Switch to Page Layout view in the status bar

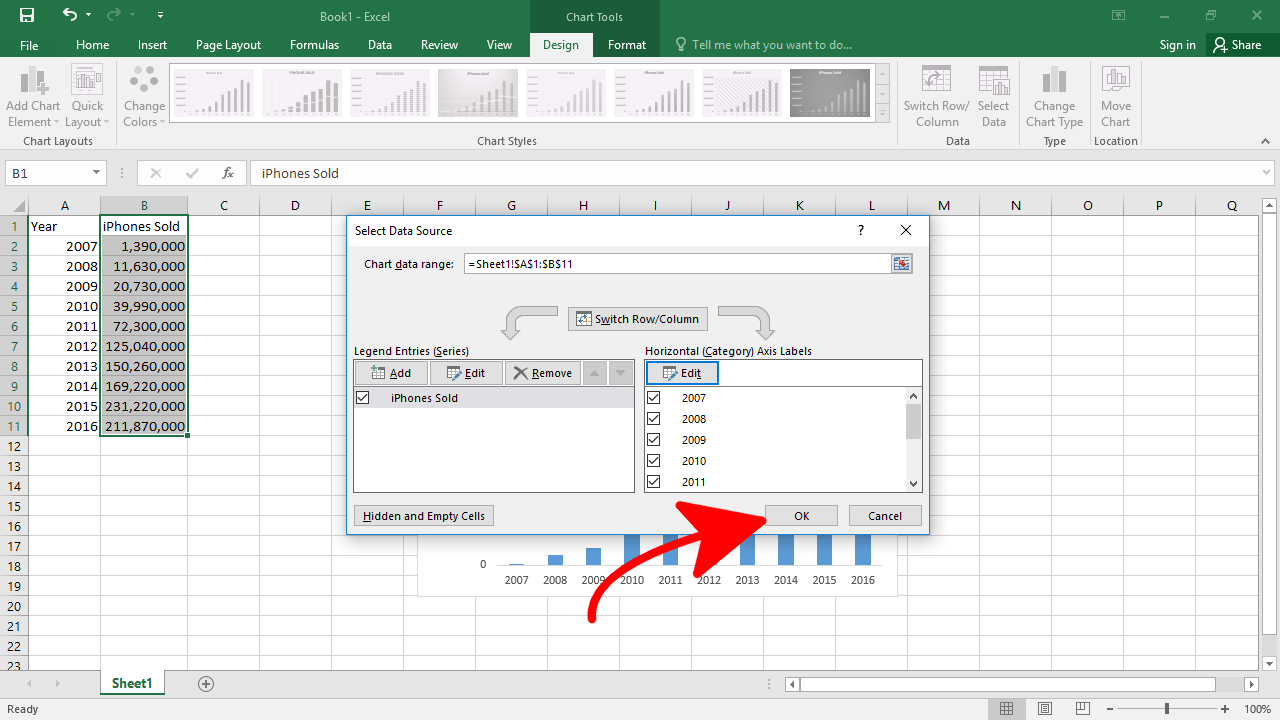coord(1044,709)
